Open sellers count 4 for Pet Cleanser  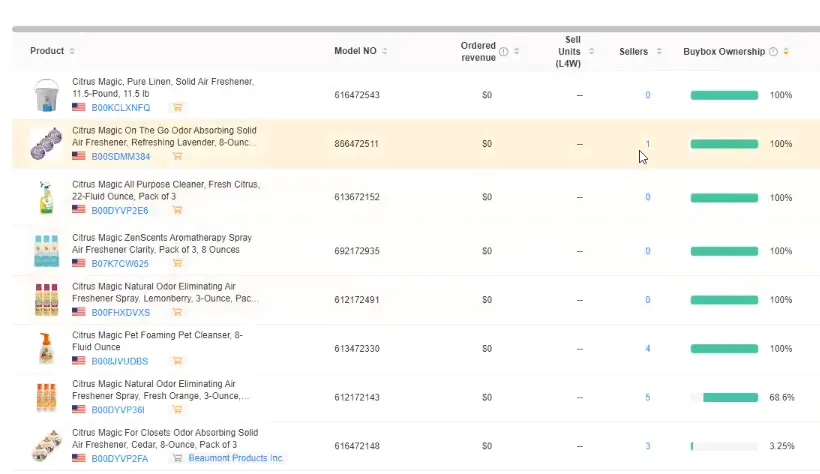click(647, 349)
